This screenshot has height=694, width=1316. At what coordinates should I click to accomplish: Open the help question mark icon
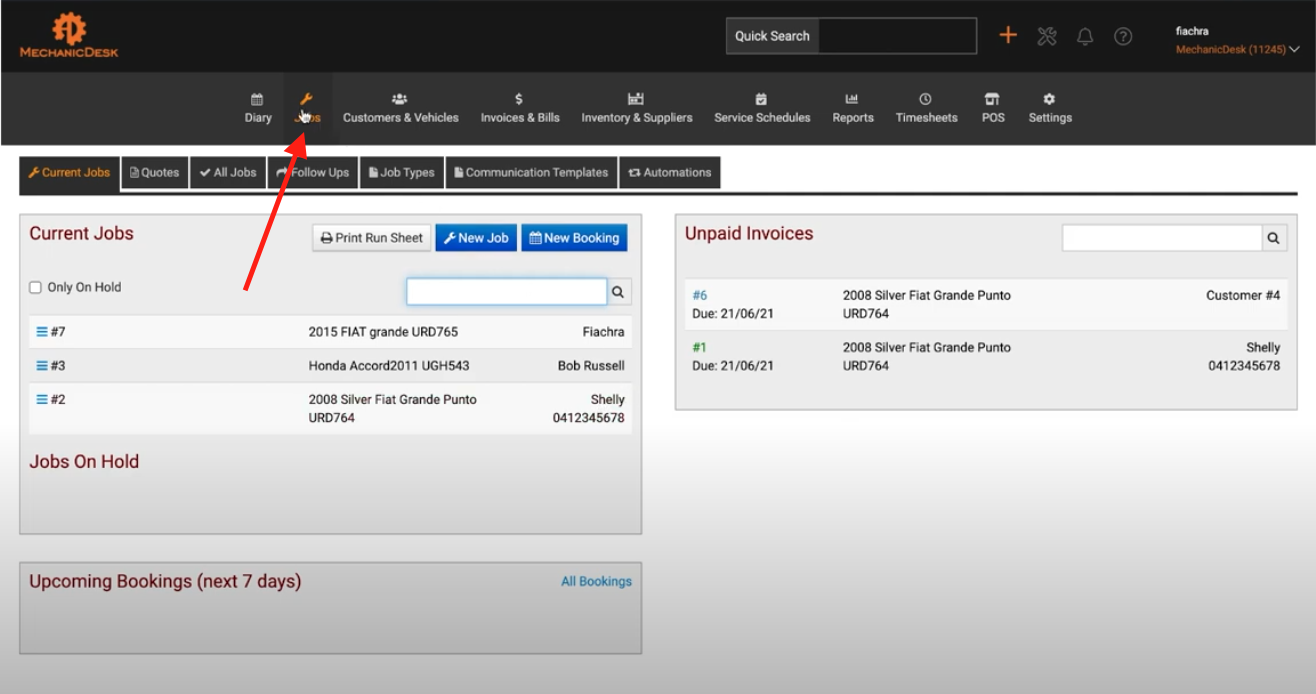coord(1123,36)
